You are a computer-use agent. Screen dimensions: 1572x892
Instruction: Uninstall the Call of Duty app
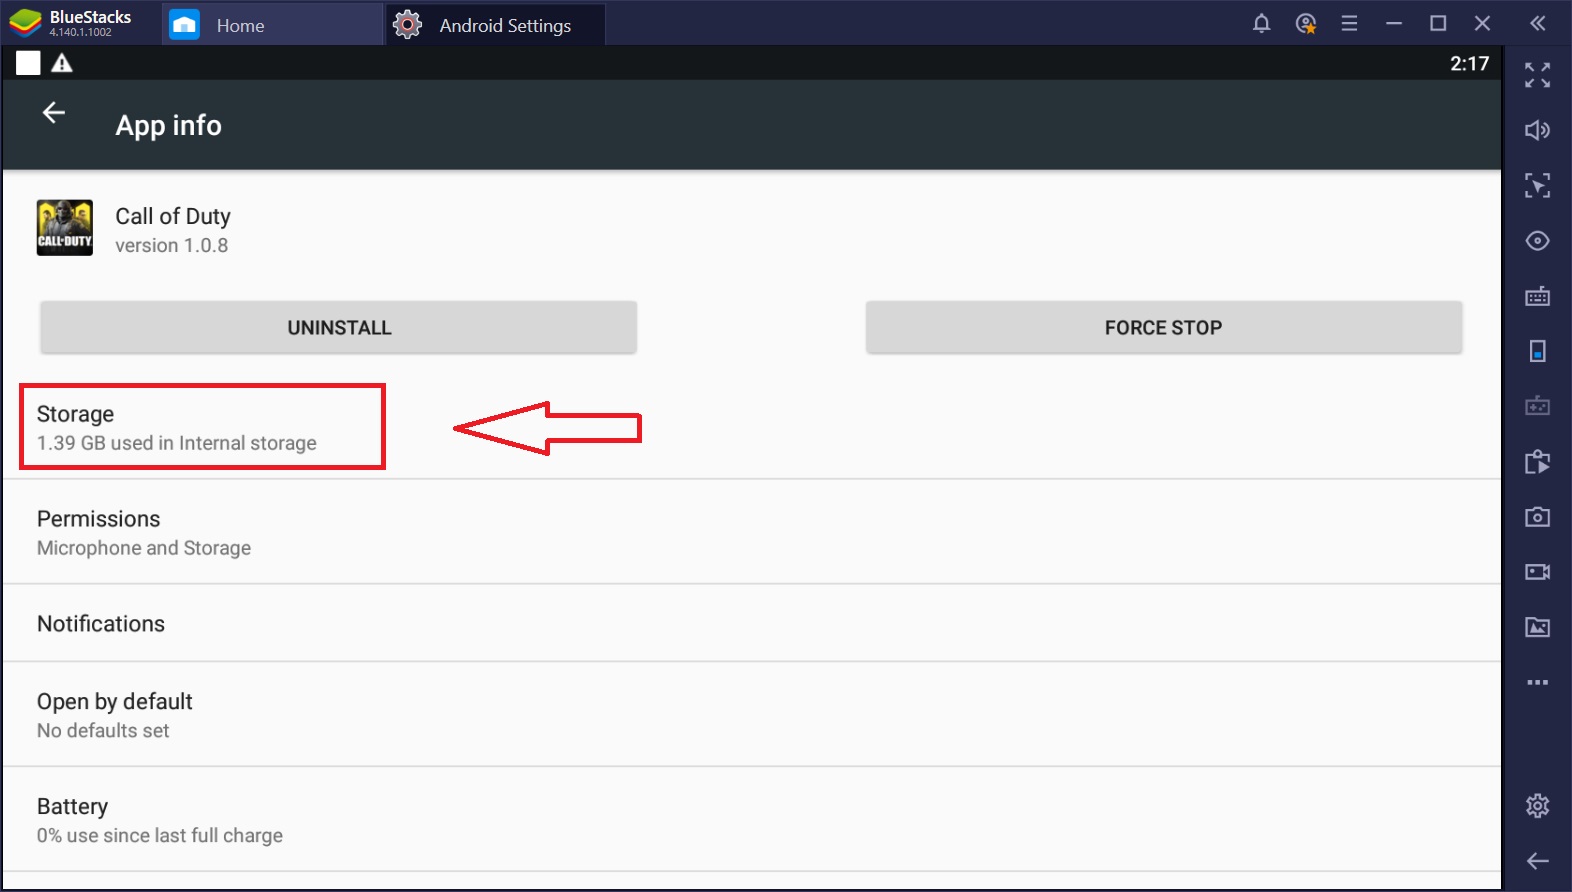[x=339, y=327]
